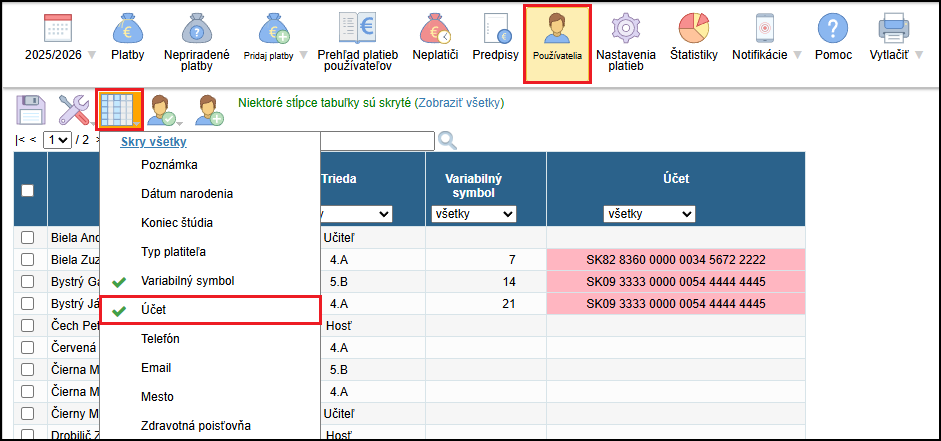Toggle the select-all checkbox in table header
The image size is (941, 441).
click(x=28, y=191)
